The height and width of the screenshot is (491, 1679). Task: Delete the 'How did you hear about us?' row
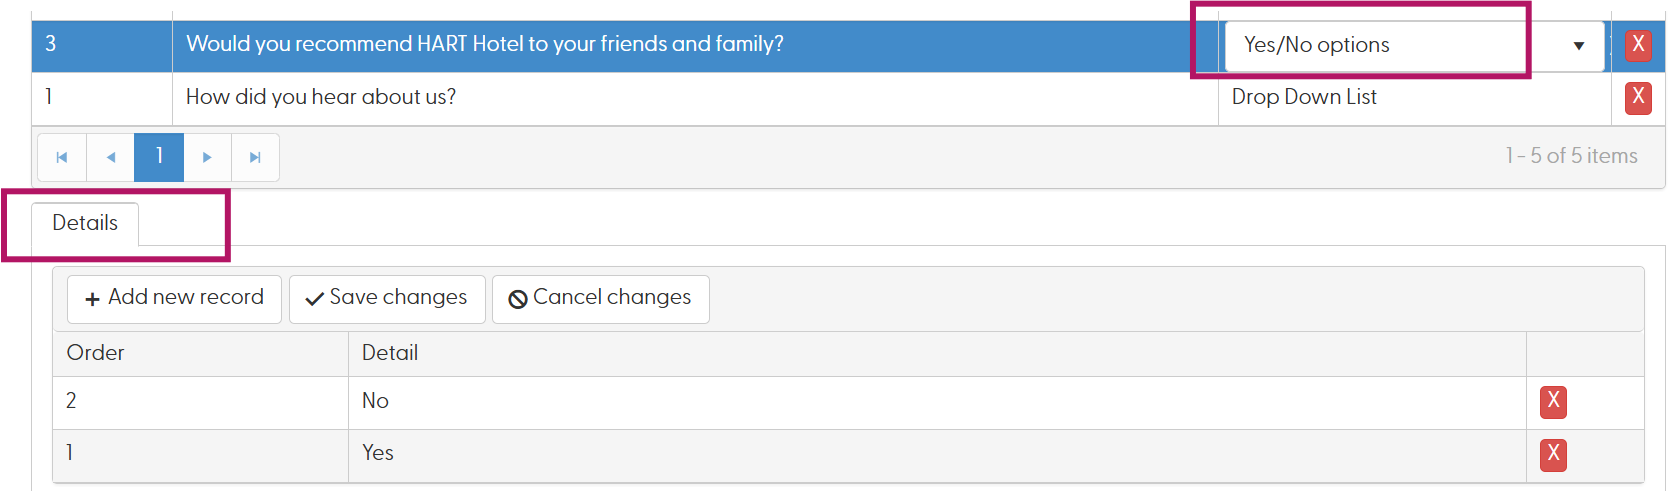[1638, 98]
